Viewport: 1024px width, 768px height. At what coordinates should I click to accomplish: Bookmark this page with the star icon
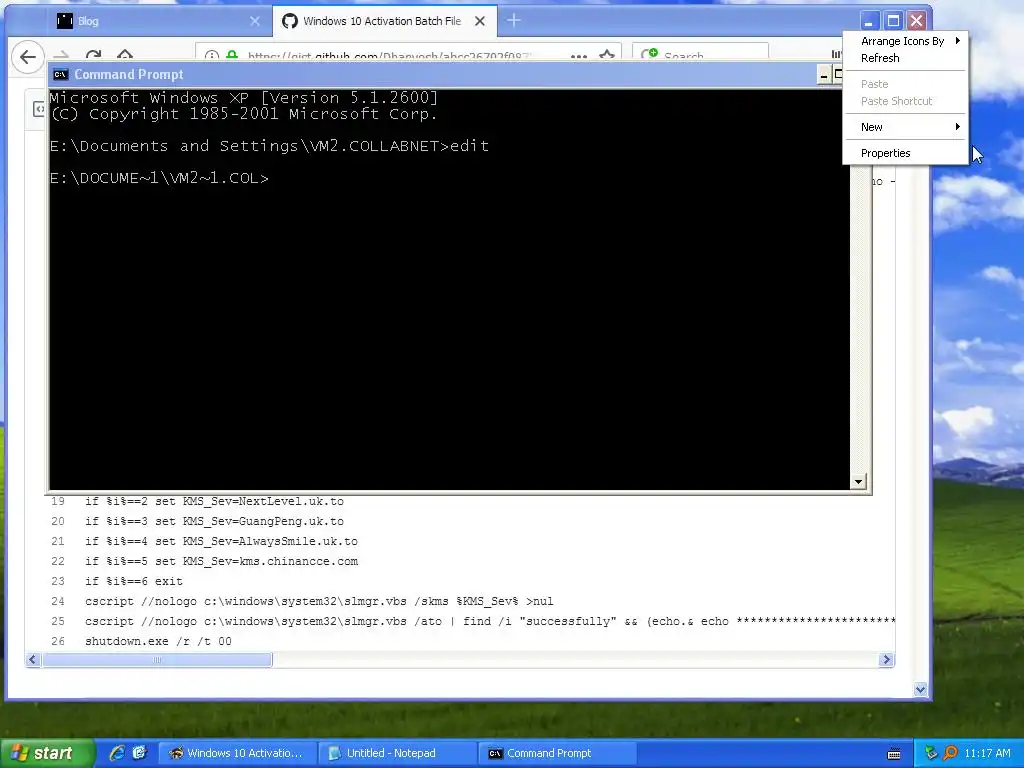pyautogui.click(x=607, y=56)
